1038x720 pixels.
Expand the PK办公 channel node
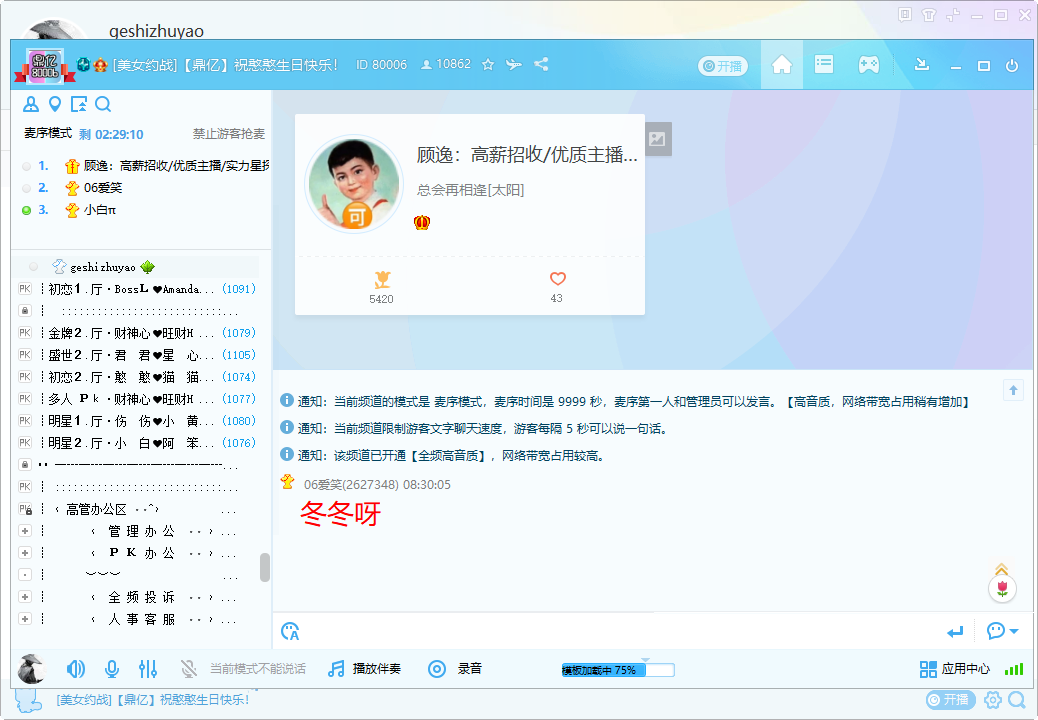(24, 553)
